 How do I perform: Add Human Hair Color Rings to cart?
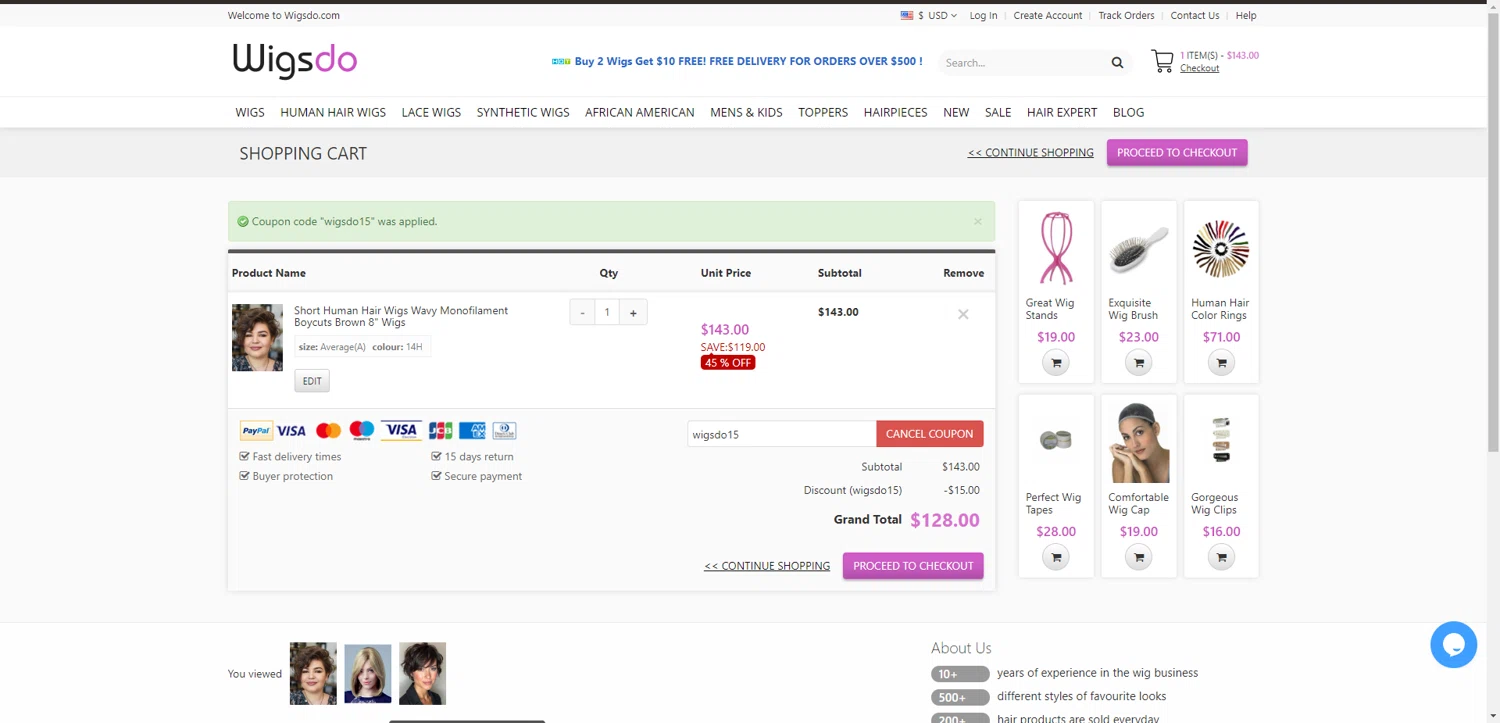pyautogui.click(x=1221, y=363)
